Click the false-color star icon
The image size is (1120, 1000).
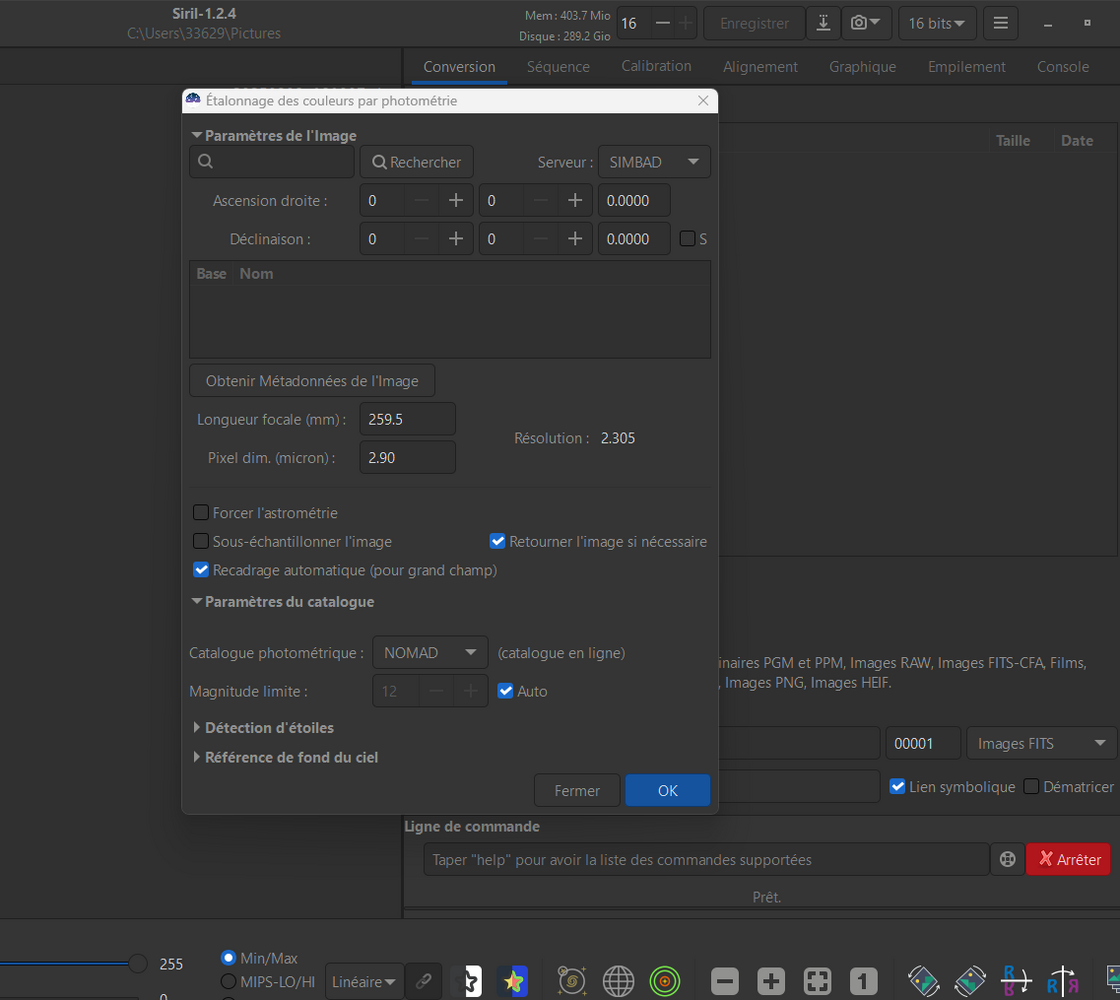[513, 981]
